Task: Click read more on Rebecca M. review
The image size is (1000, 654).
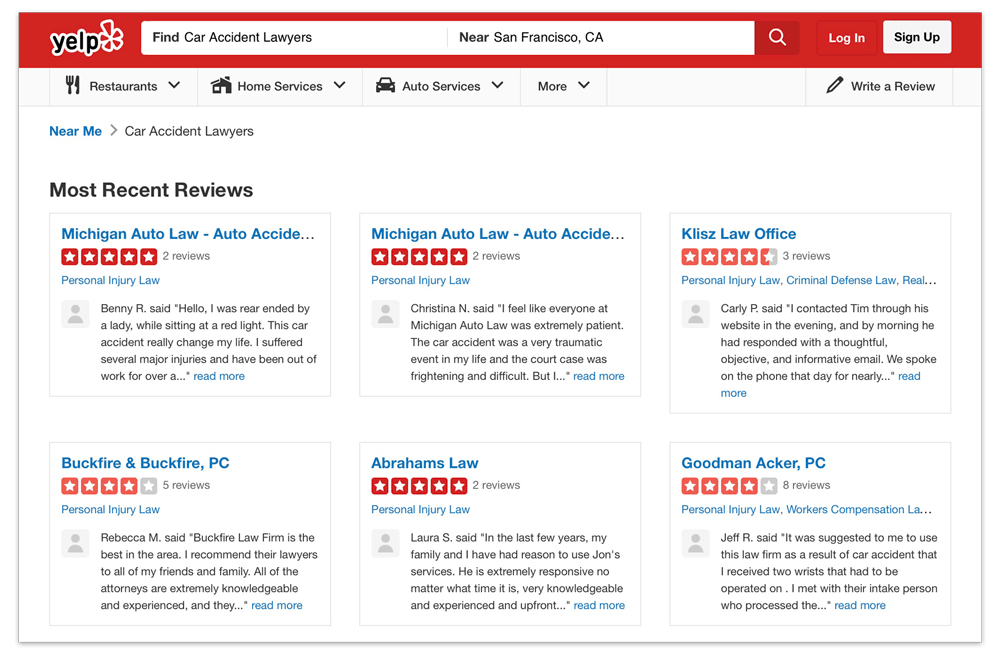Action: coord(277,606)
